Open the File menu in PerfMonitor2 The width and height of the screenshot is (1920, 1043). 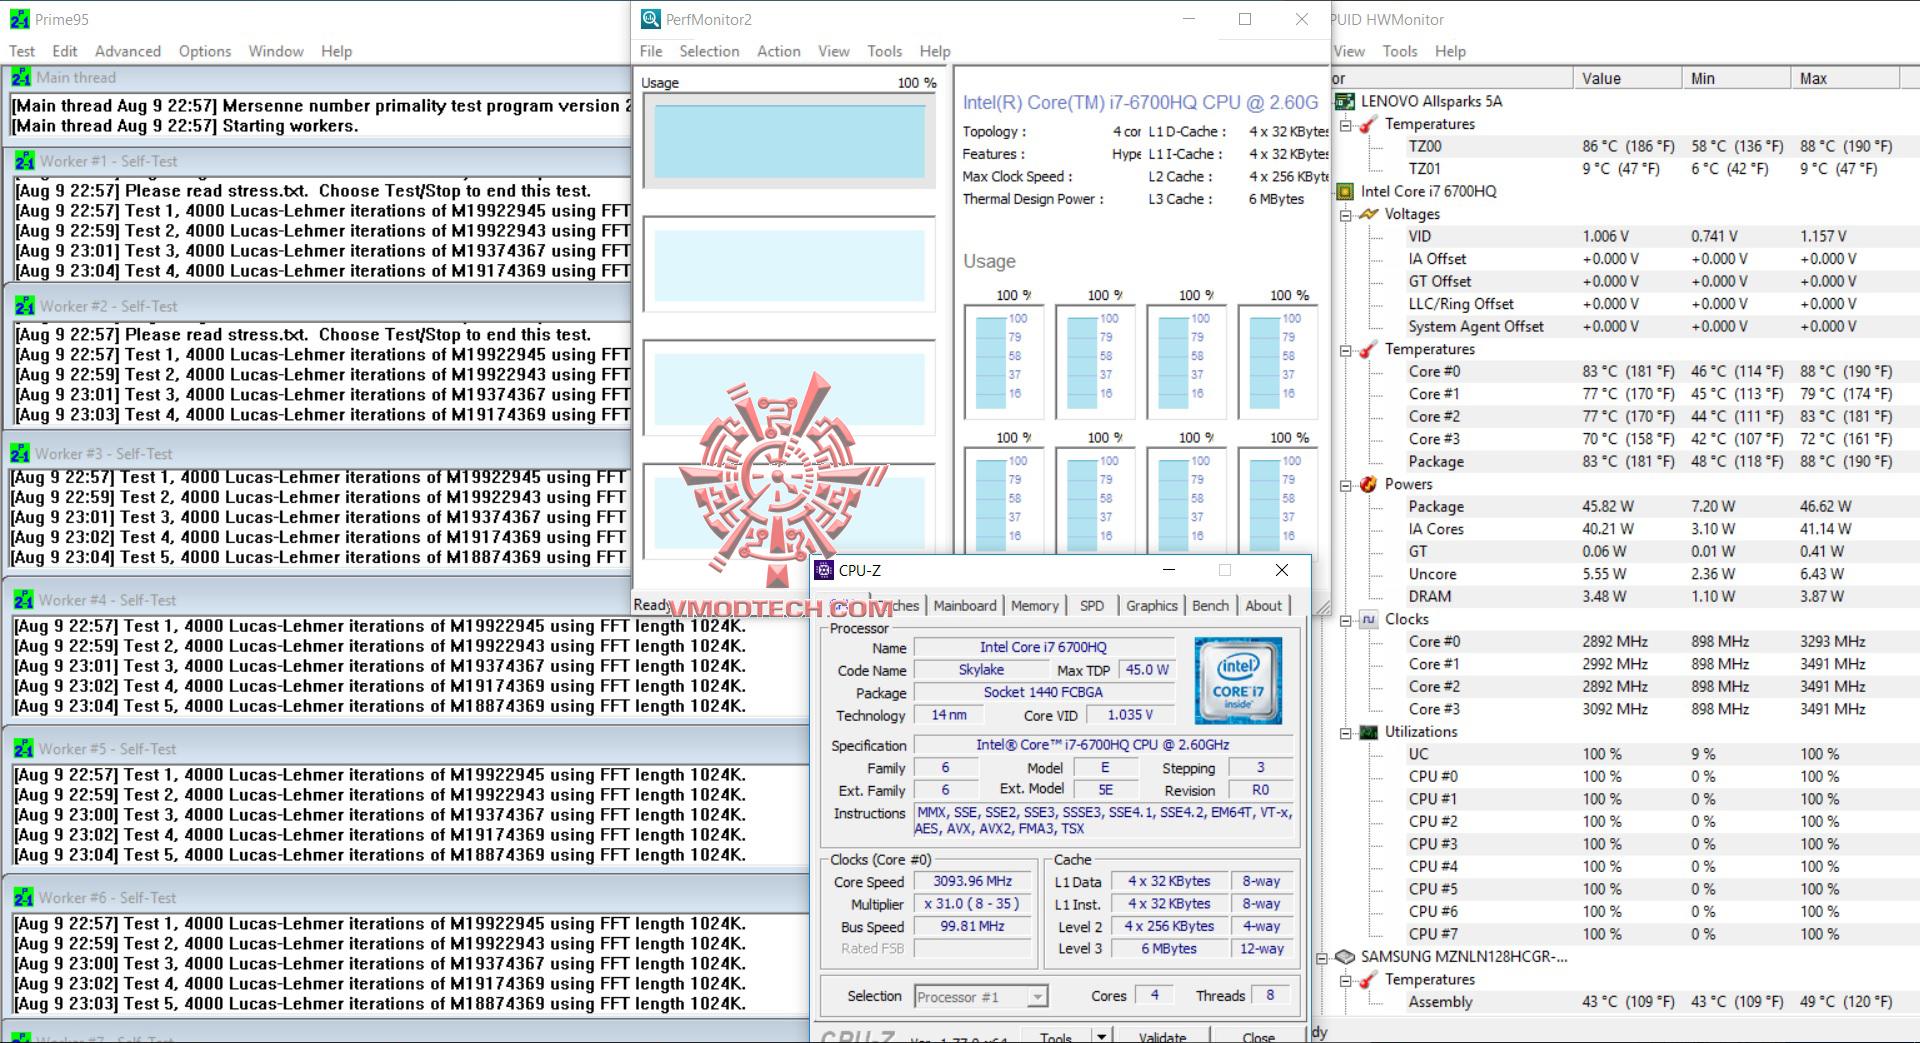click(651, 51)
